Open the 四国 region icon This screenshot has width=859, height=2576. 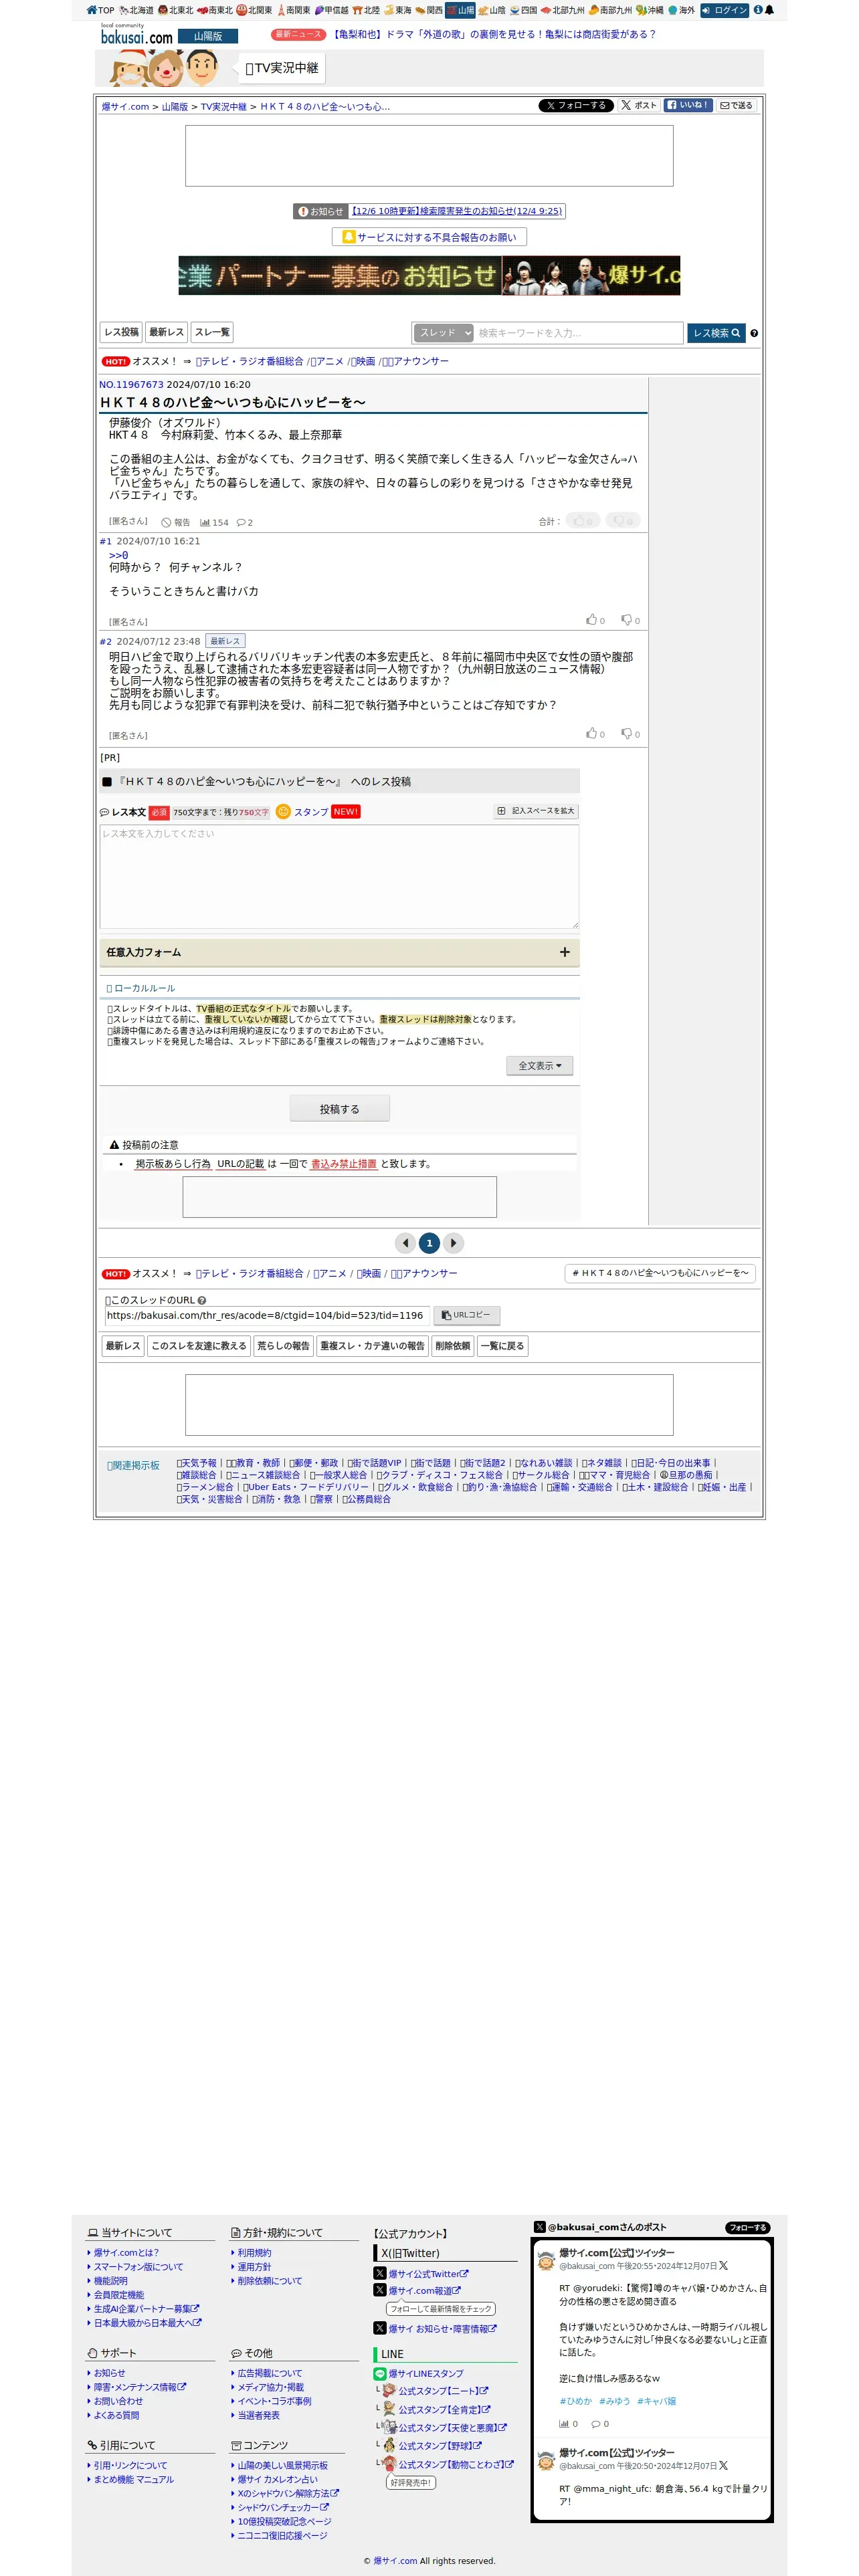tap(523, 10)
